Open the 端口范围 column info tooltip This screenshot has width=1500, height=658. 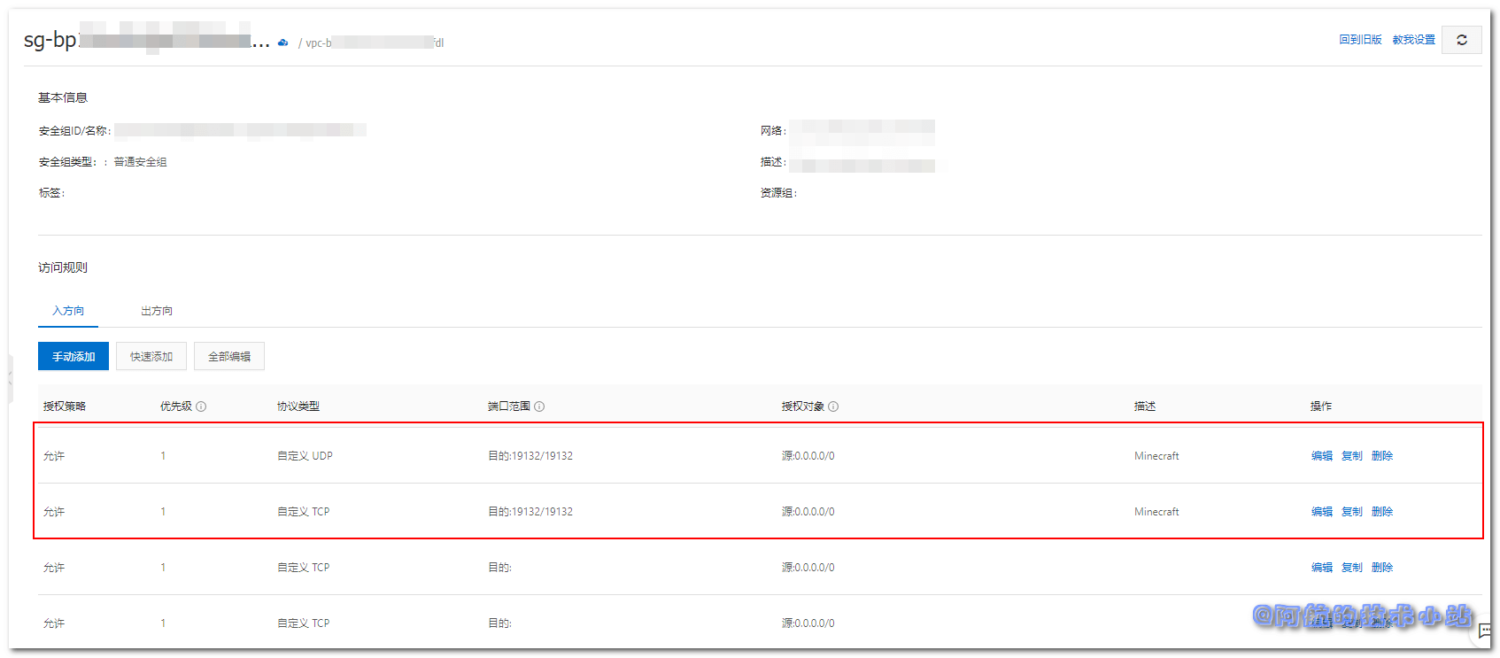click(x=539, y=406)
